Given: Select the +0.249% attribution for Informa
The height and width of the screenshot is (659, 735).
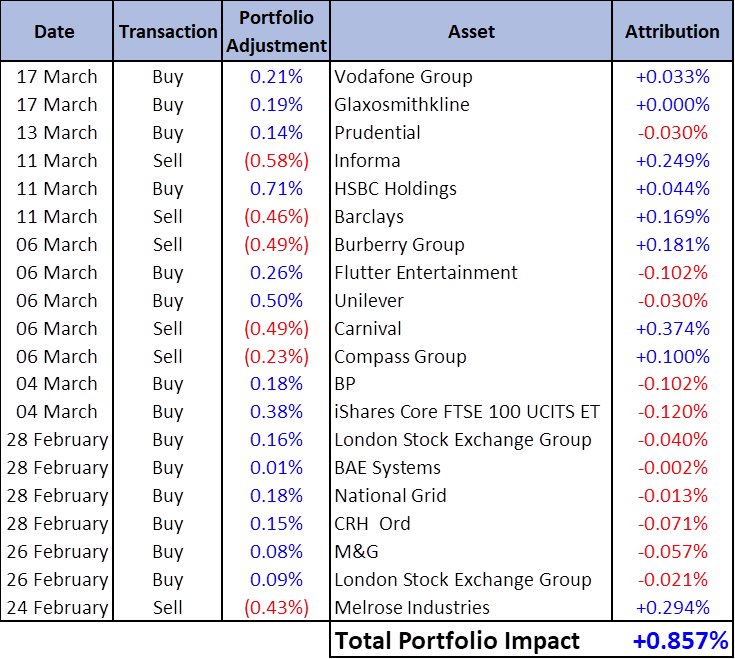Looking at the screenshot, I should click(x=673, y=161).
